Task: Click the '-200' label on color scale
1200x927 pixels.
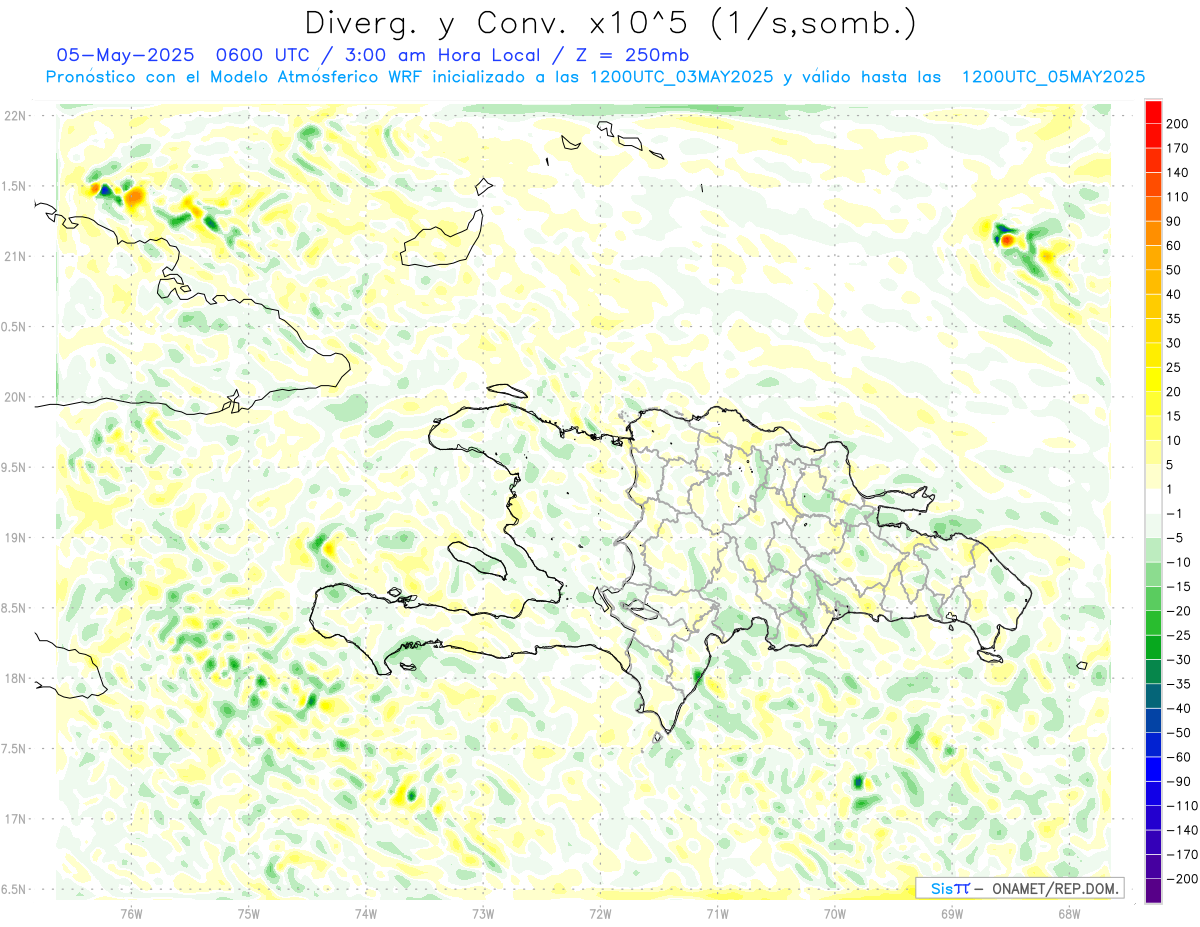Action: click(1181, 879)
